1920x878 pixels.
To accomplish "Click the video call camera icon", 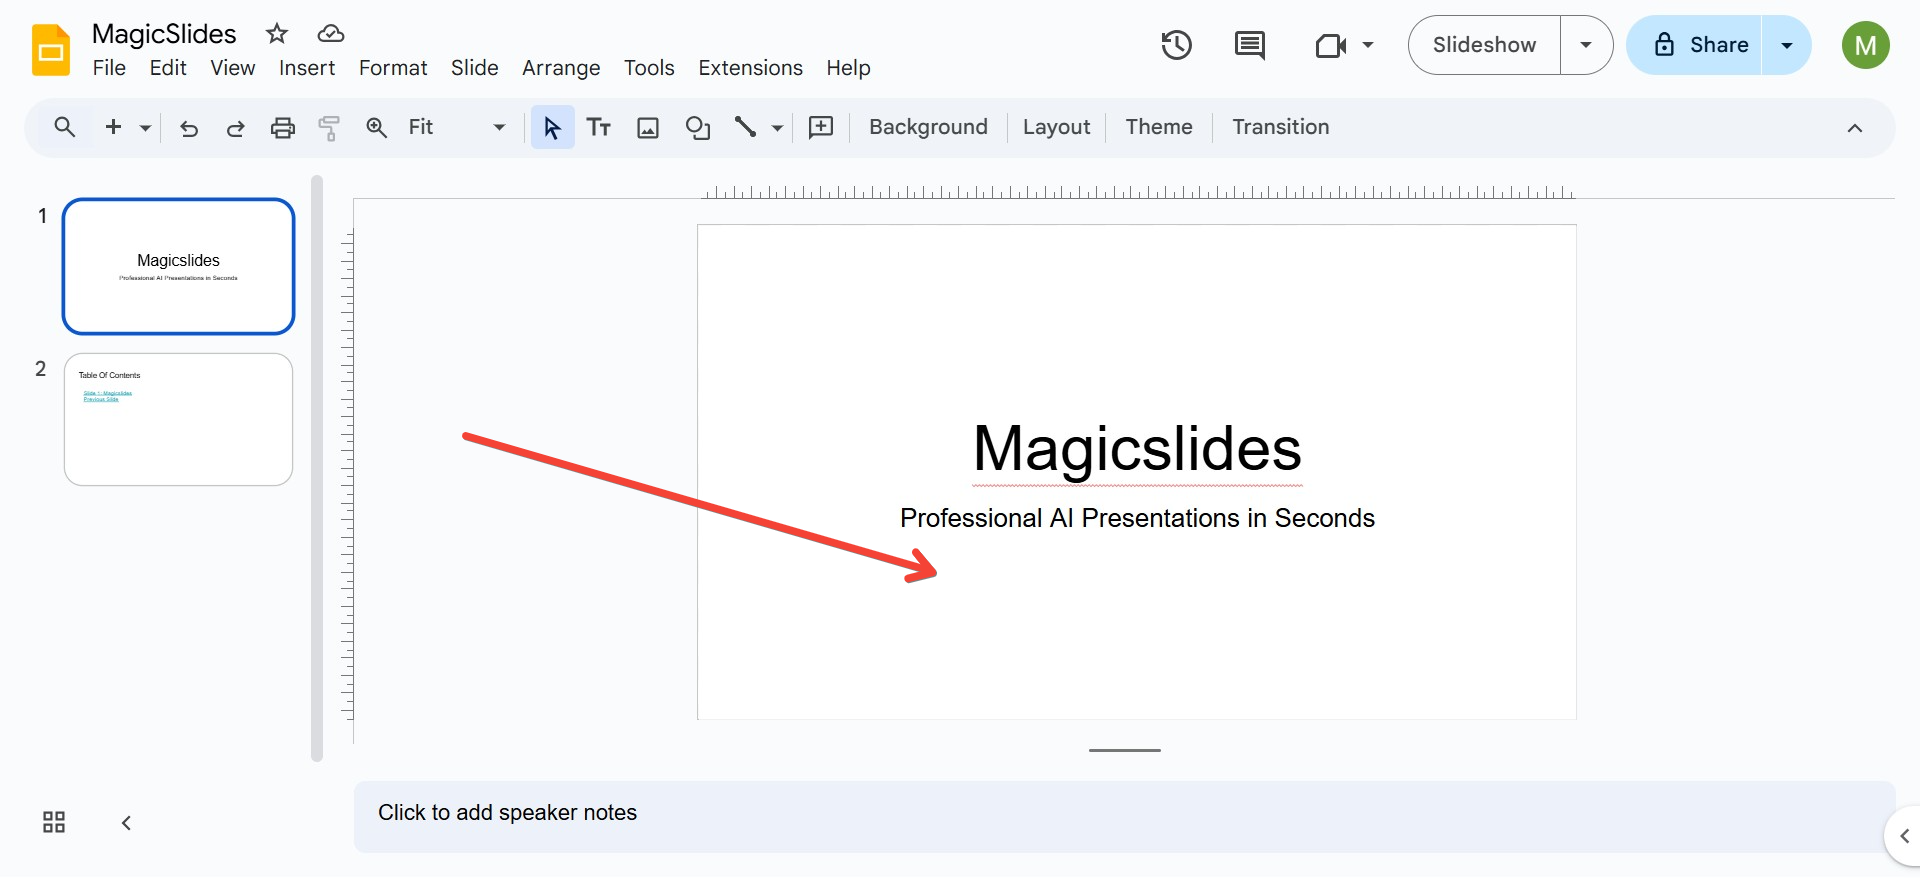I will point(1331,45).
